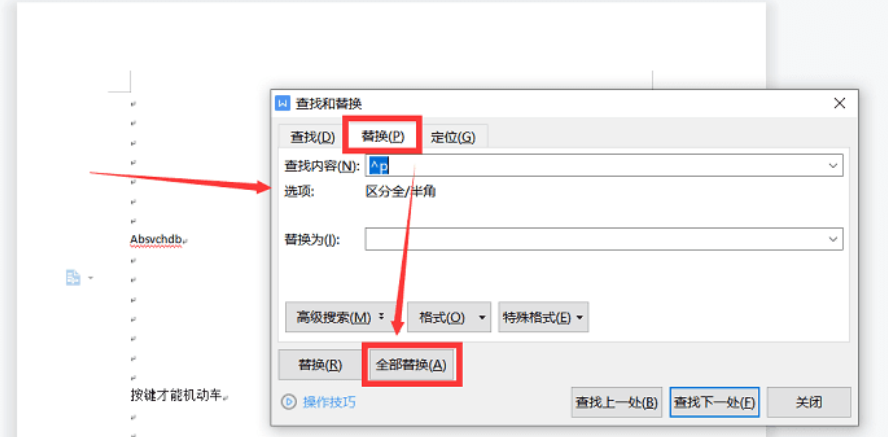Screen dimensions: 888x437
Task: Select the 替换(P) tab
Action: (382, 136)
